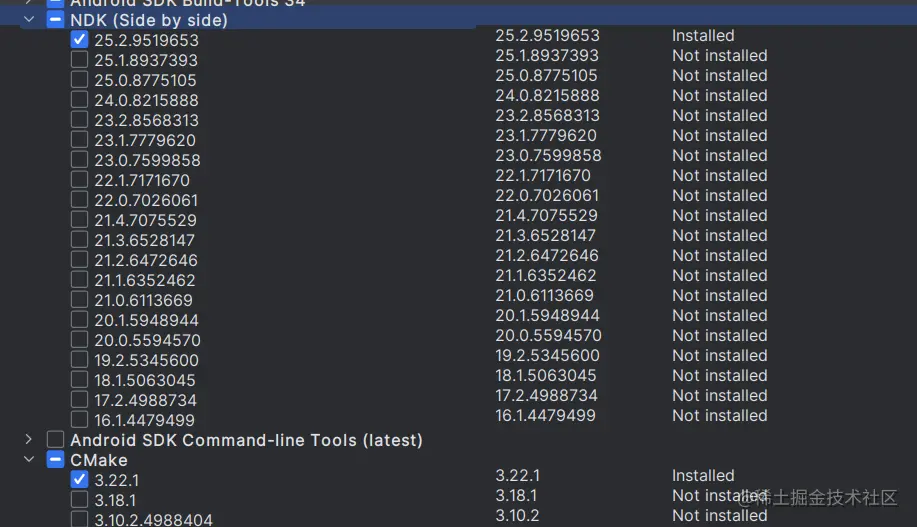The width and height of the screenshot is (917, 527).
Task: Expand Android SDK Command-line Tools (latest)
Action: pos(29,439)
